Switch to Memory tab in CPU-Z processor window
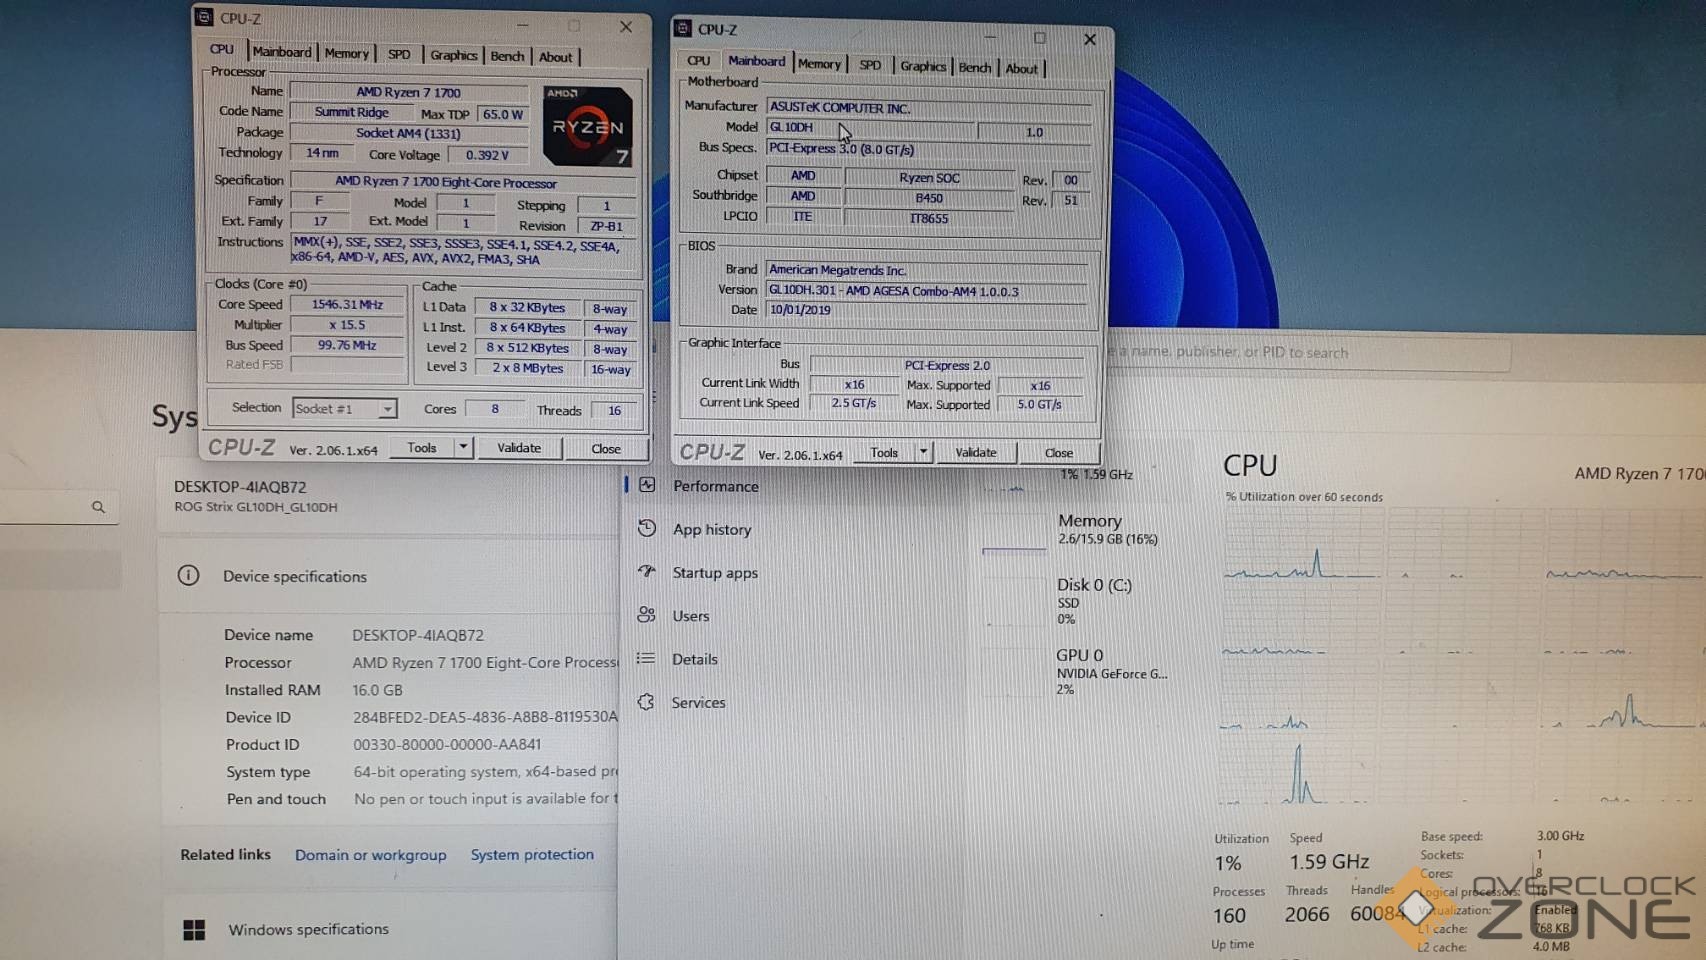The height and width of the screenshot is (960, 1706). [346, 53]
